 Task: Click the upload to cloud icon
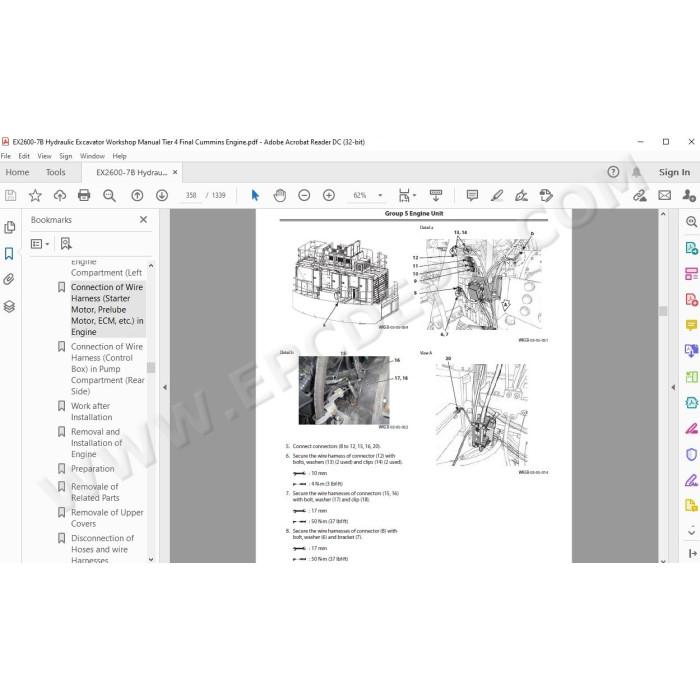(59, 195)
